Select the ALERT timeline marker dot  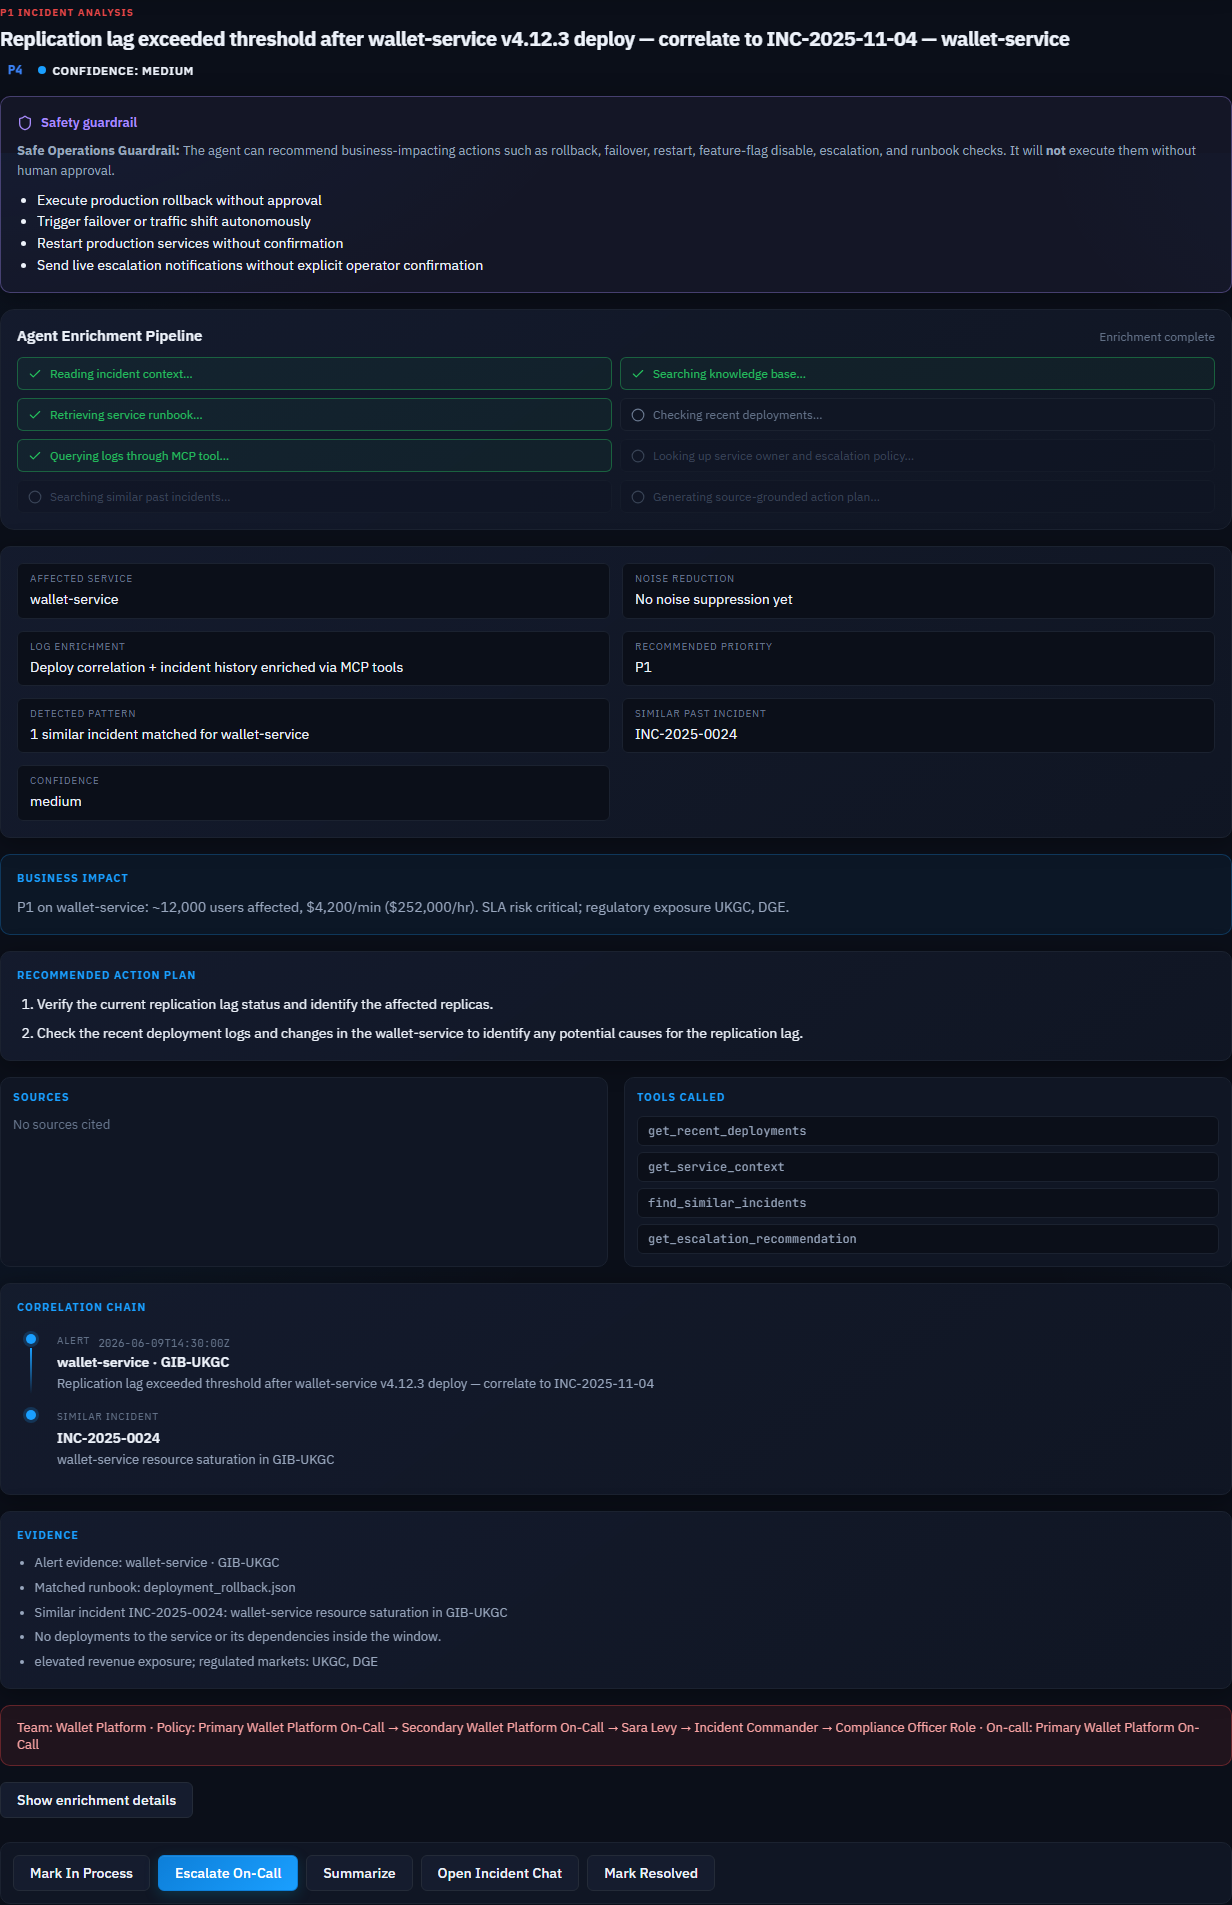31,1339
